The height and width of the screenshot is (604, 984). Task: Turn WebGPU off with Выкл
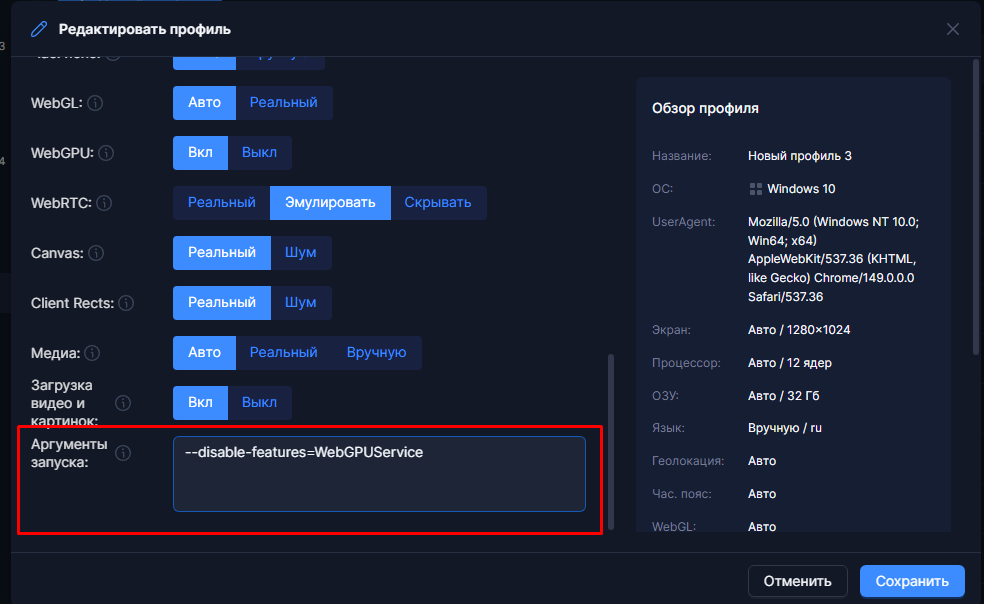259,153
